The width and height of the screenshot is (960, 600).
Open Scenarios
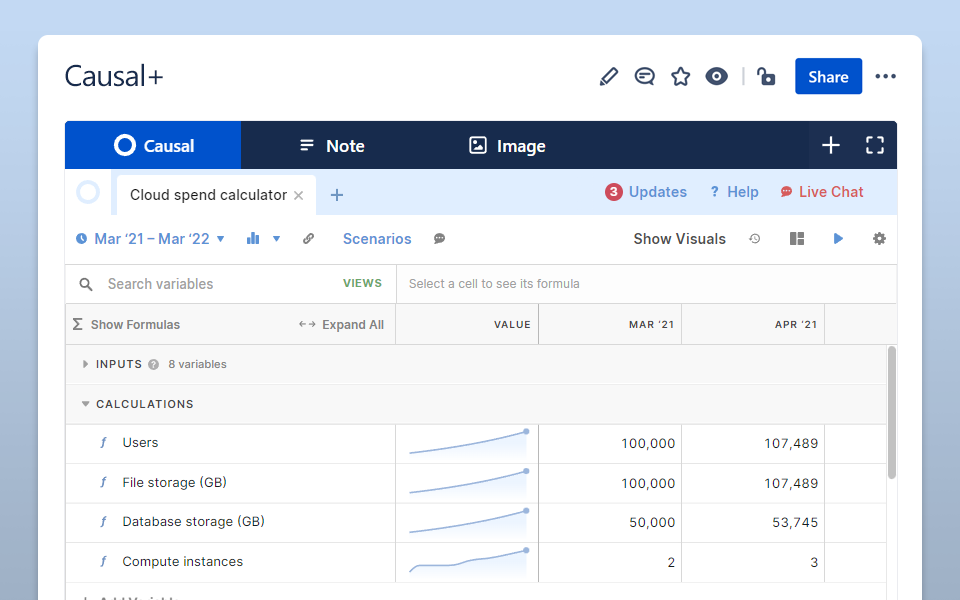tap(377, 239)
